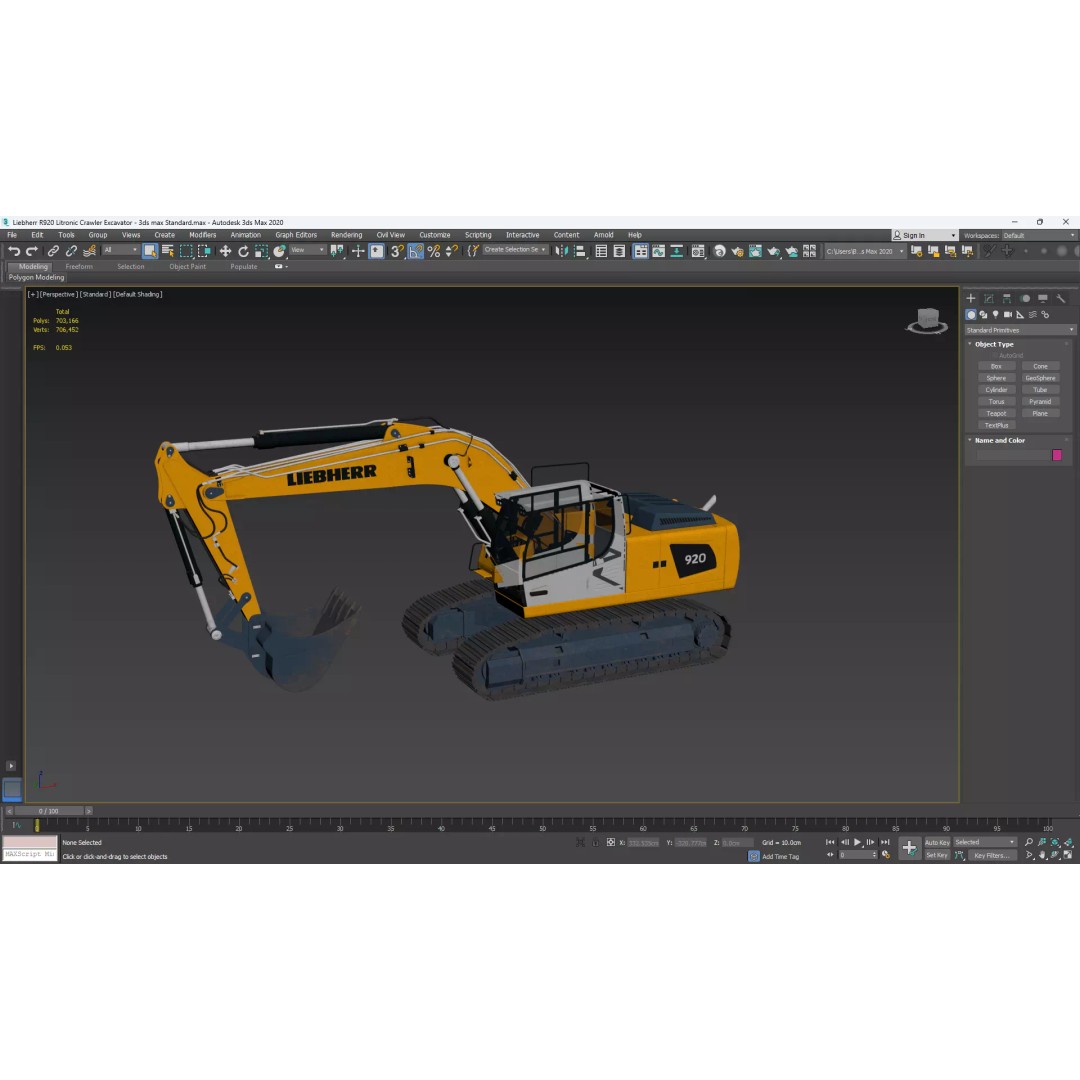Click the Redo arrow icon
The height and width of the screenshot is (1080, 1080).
click(32, 251)
